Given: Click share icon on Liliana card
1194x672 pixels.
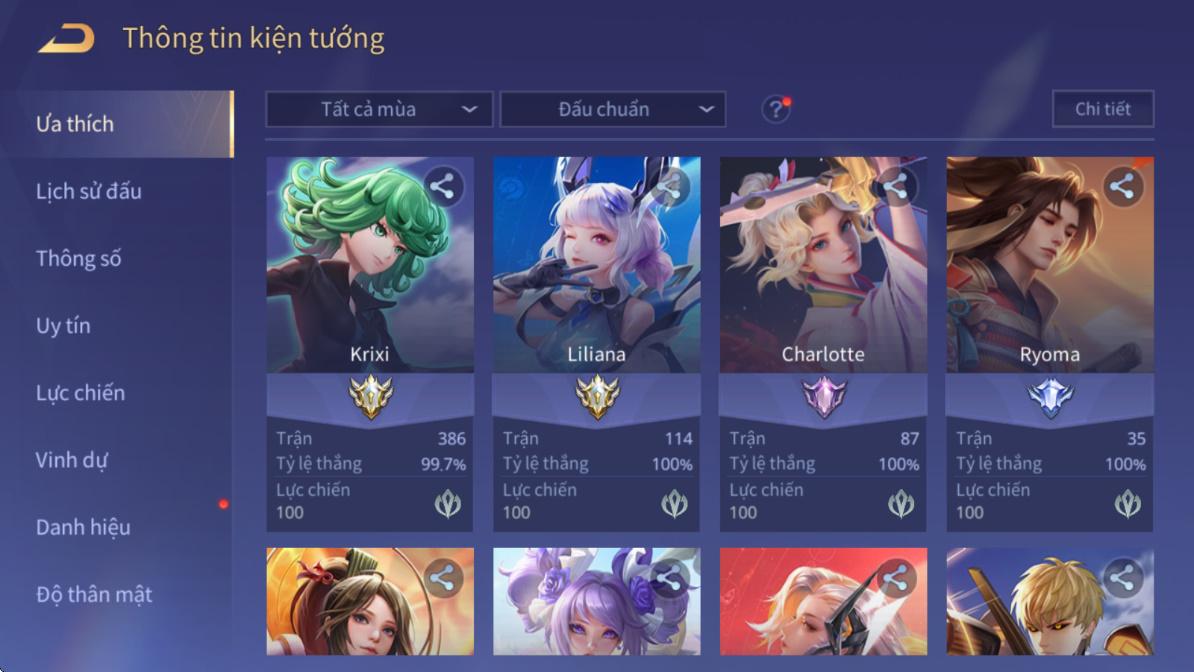Looking at the screenshot, I should tap(669, 187).
